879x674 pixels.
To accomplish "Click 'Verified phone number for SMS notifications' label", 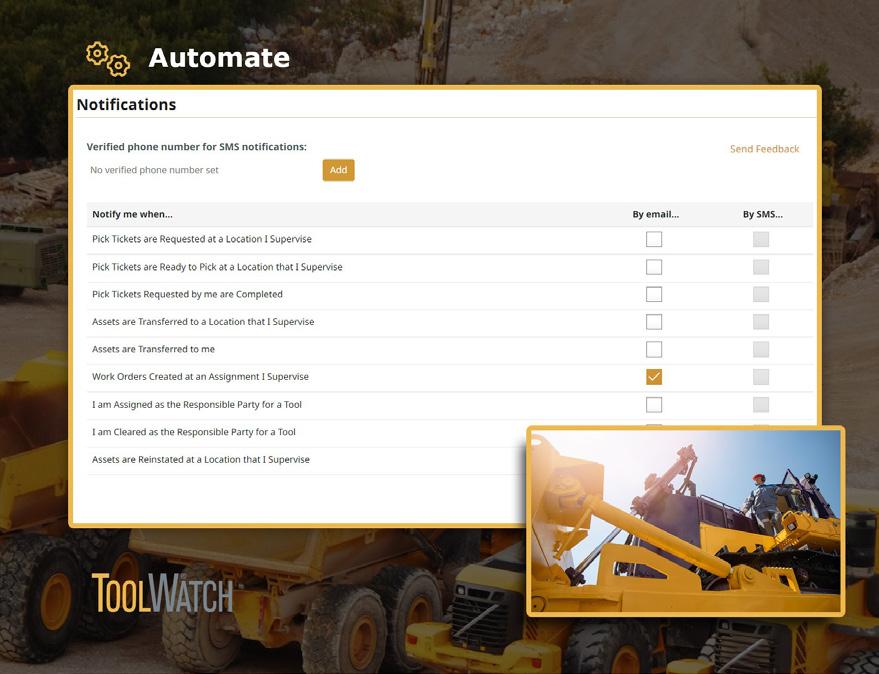I will [x=196, y=147].
